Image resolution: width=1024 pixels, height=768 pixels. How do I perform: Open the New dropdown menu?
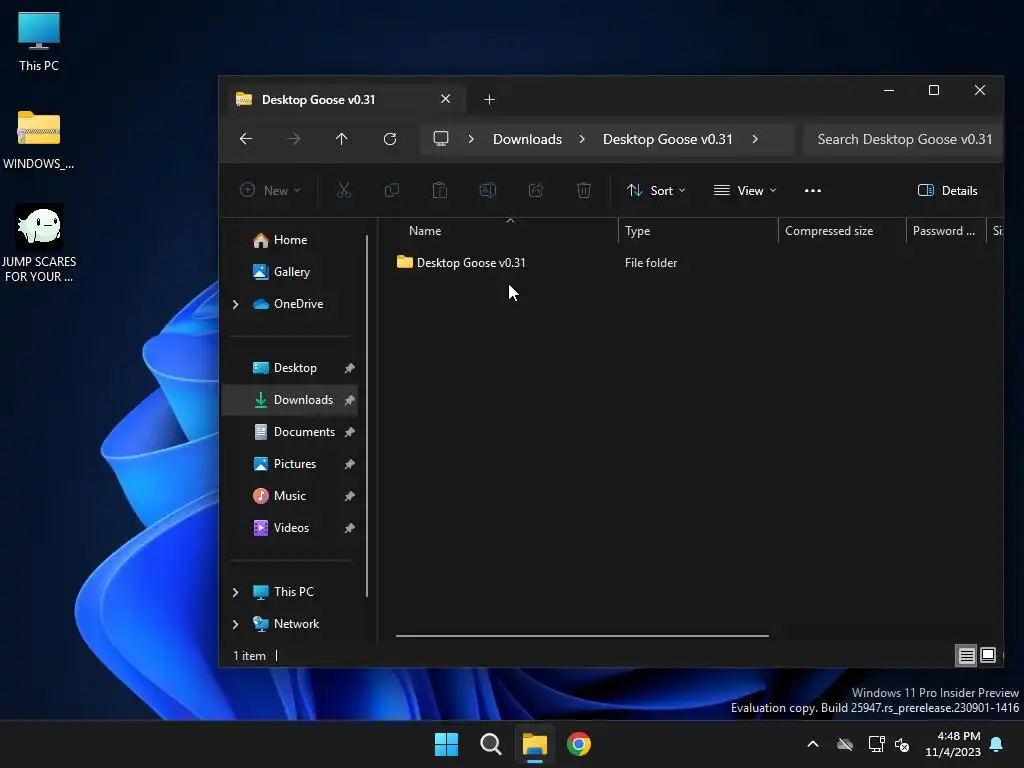(x=270, y=190)
